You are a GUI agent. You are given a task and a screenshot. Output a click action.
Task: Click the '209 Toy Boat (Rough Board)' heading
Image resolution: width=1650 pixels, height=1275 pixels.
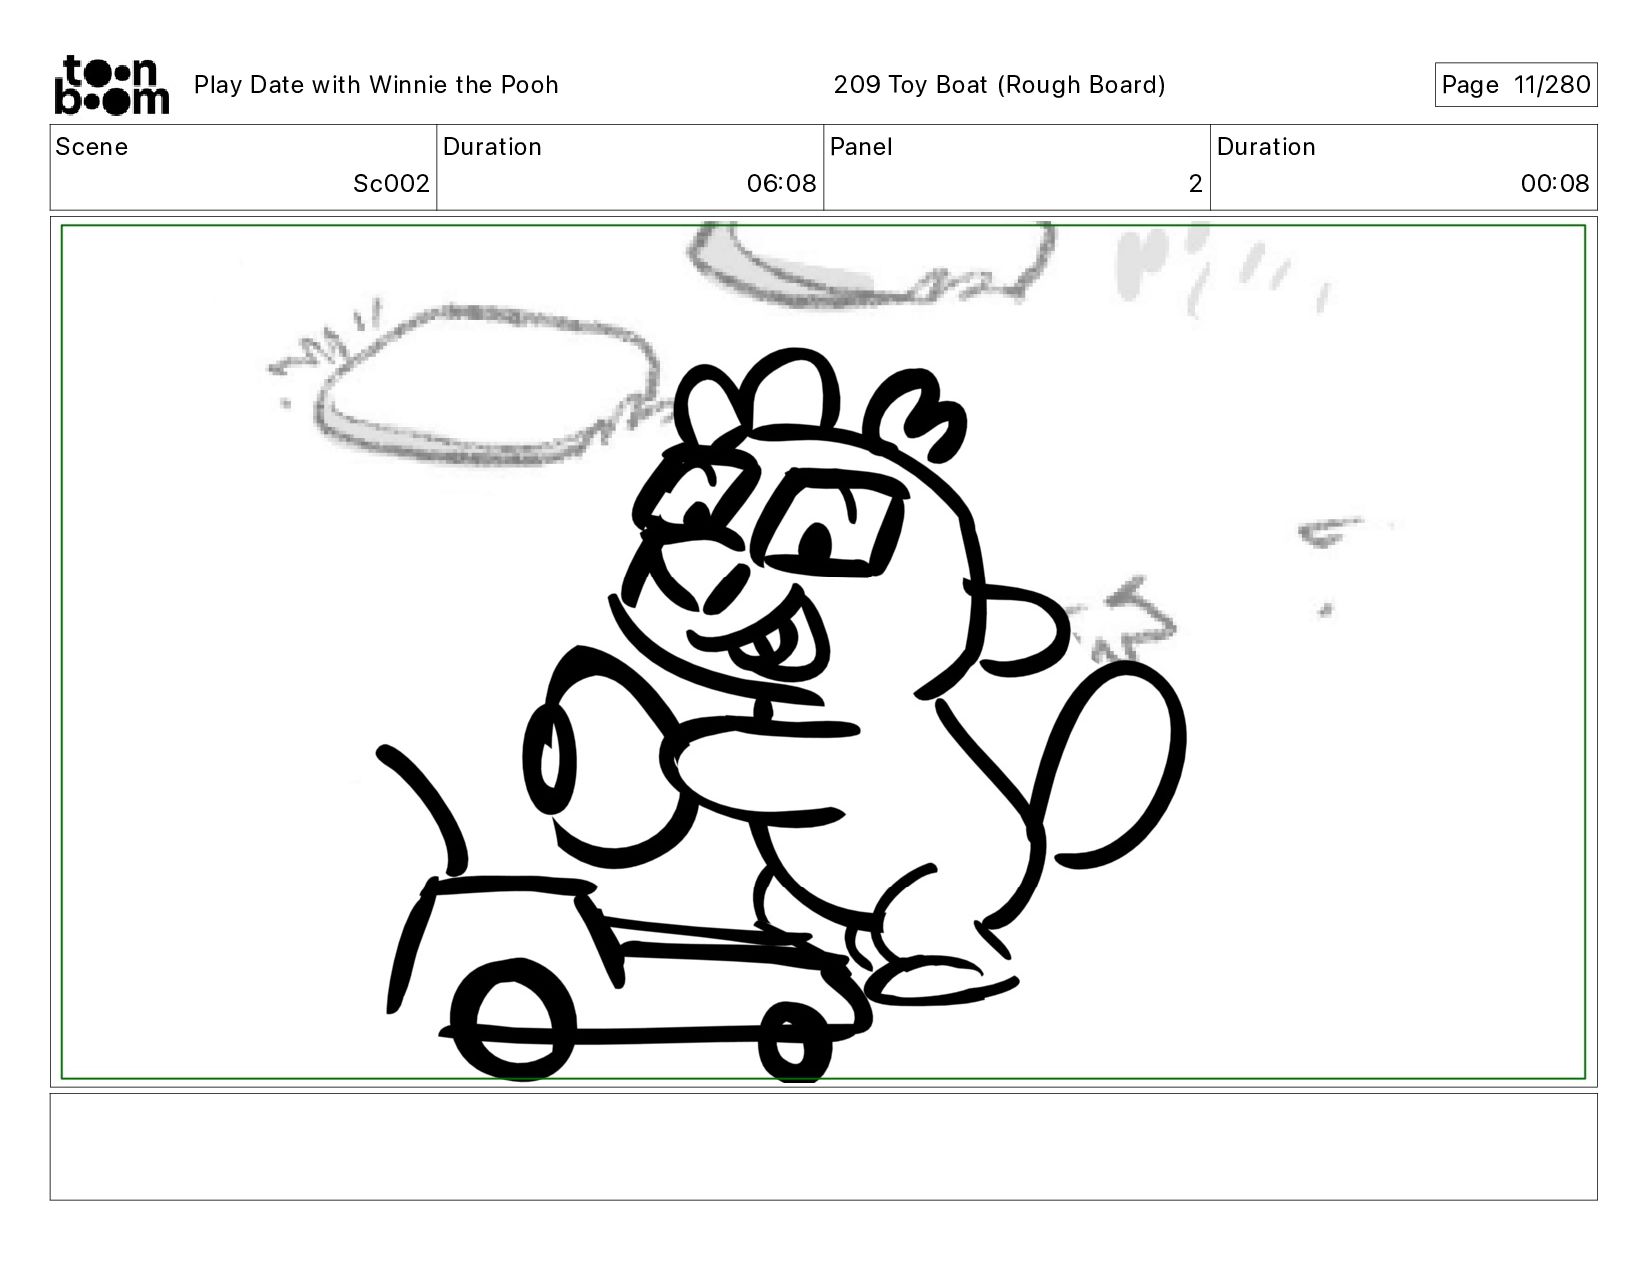pos(1000,85)
